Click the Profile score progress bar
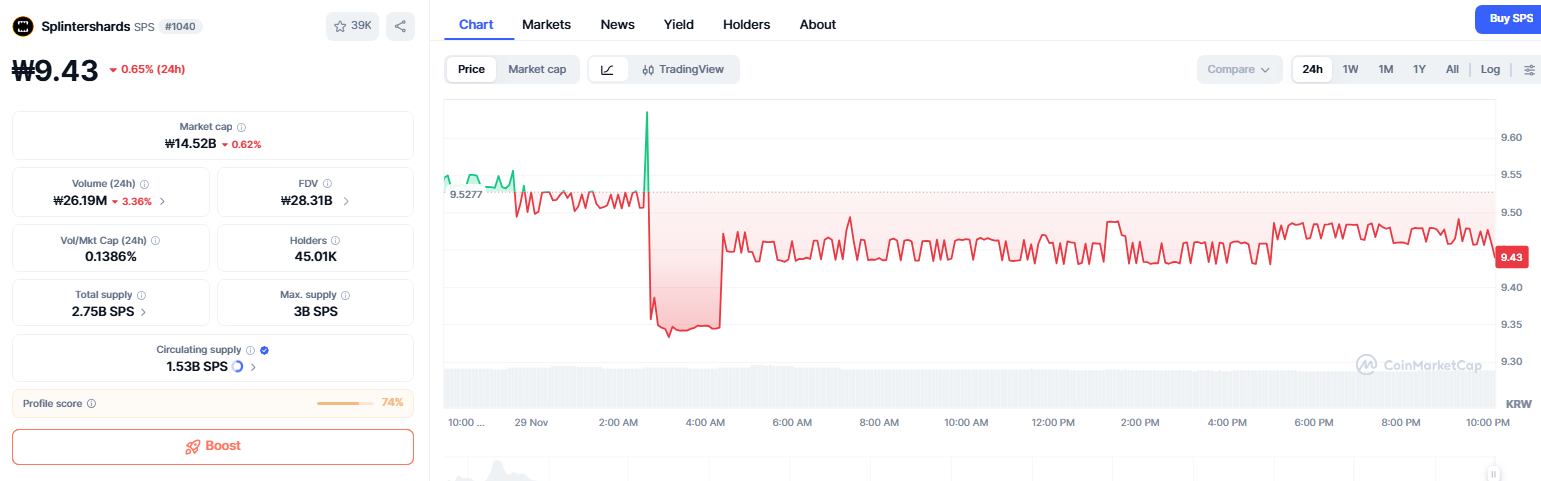This screenshot has width=1541, height=481. (x=344, y=403)
